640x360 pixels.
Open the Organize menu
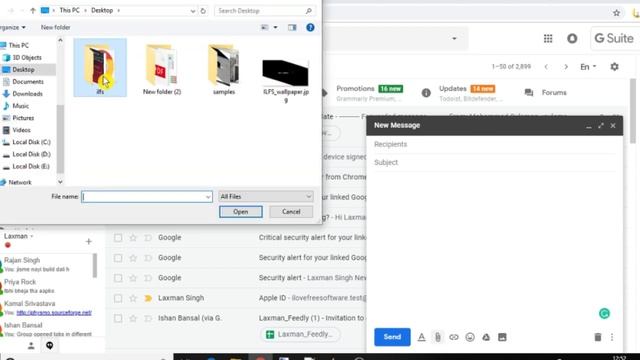[x=12, y=27]
